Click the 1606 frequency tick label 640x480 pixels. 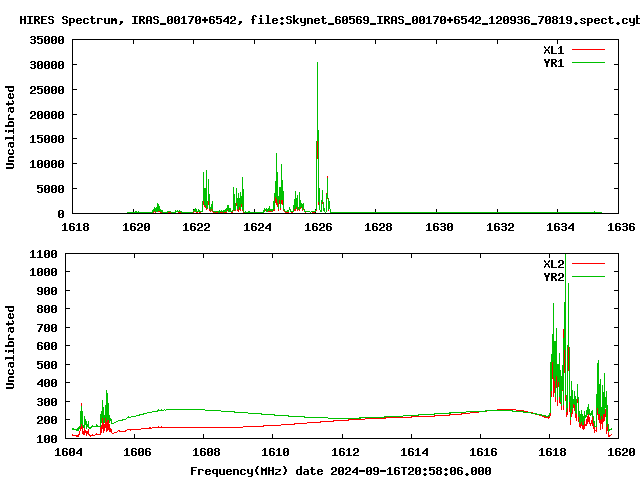coord(137,452)
